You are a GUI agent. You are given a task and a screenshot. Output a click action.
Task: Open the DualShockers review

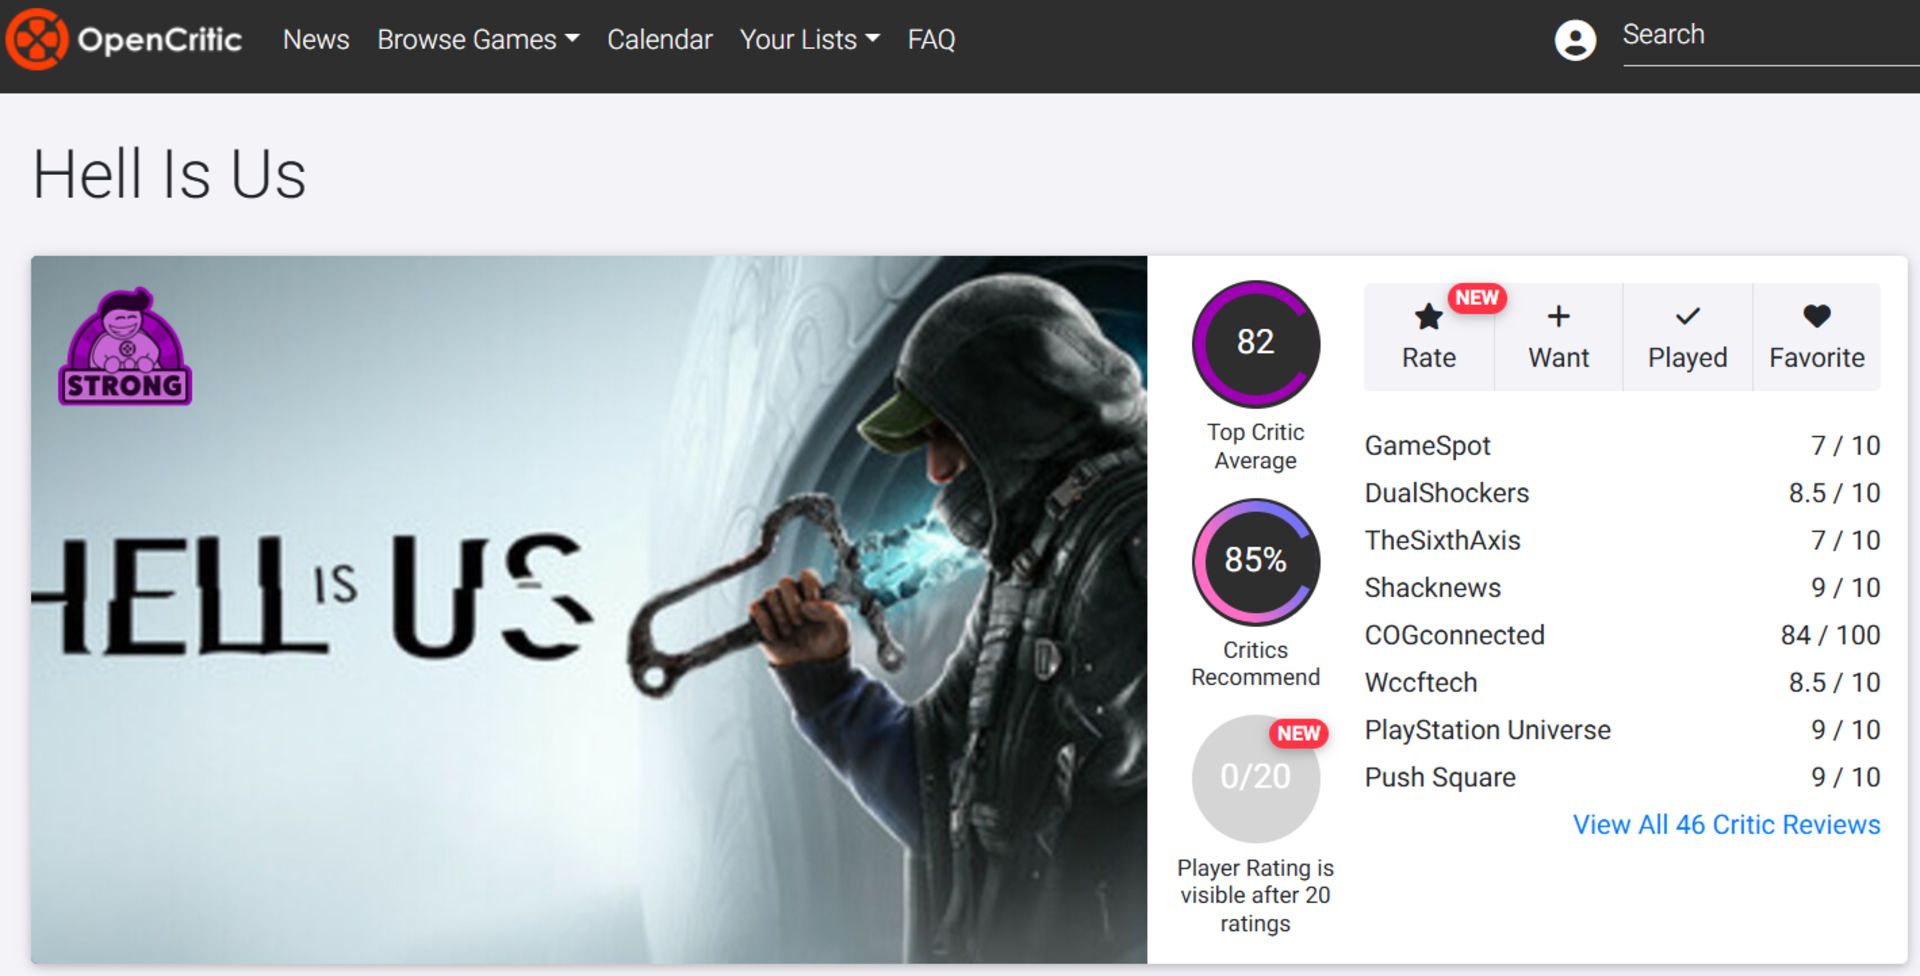tap(1446, 493)
